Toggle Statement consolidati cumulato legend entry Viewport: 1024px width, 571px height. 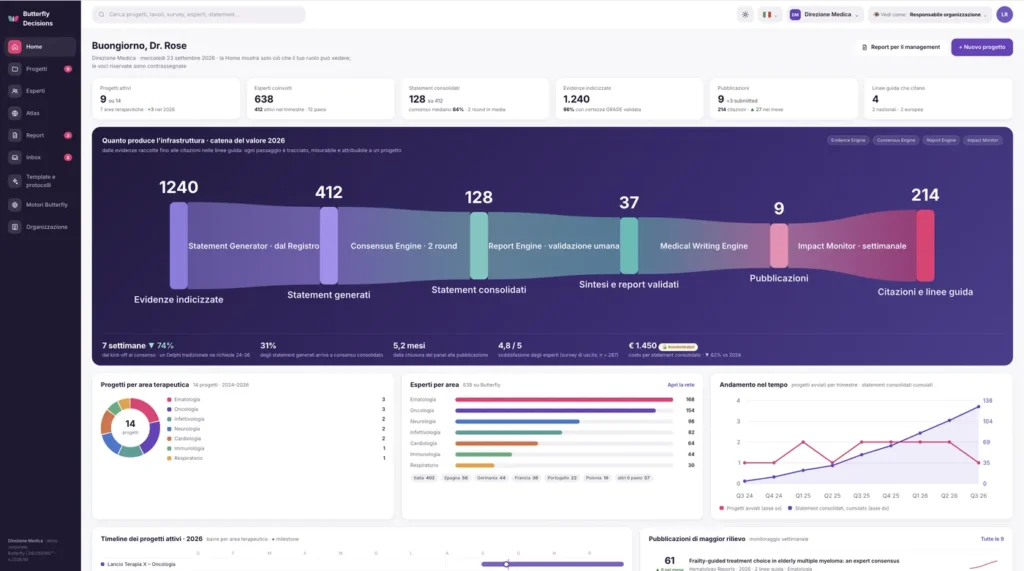pyautogui.click(x=838, y=508)
